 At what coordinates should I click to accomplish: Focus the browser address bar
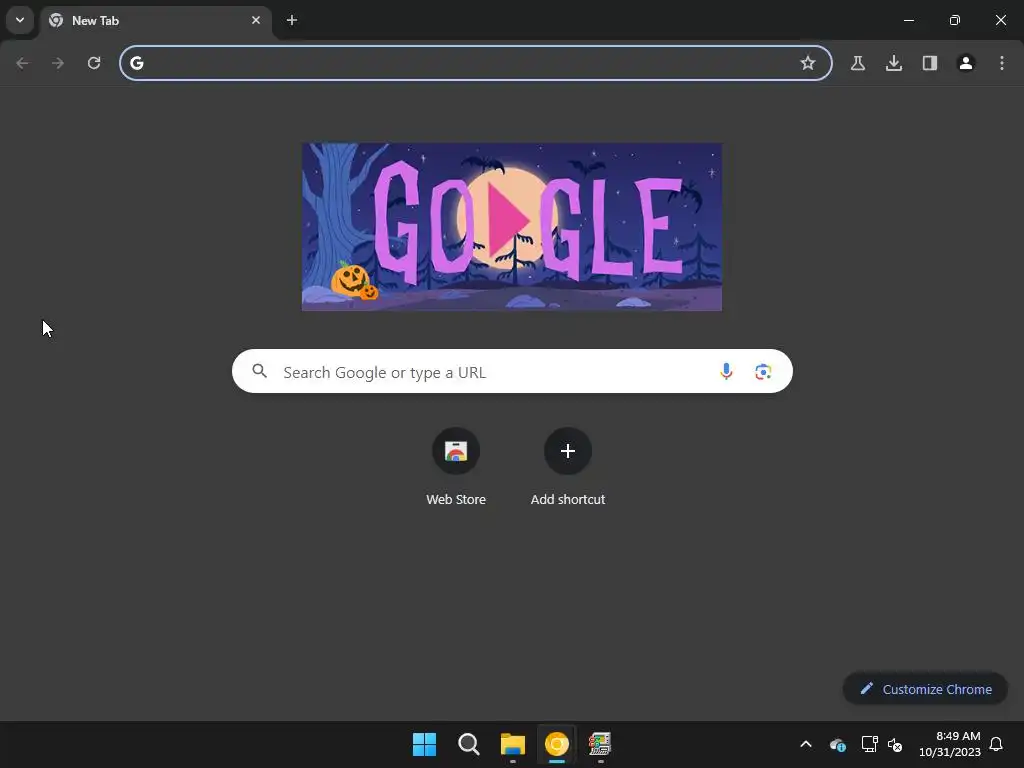[x=475, y=63]
